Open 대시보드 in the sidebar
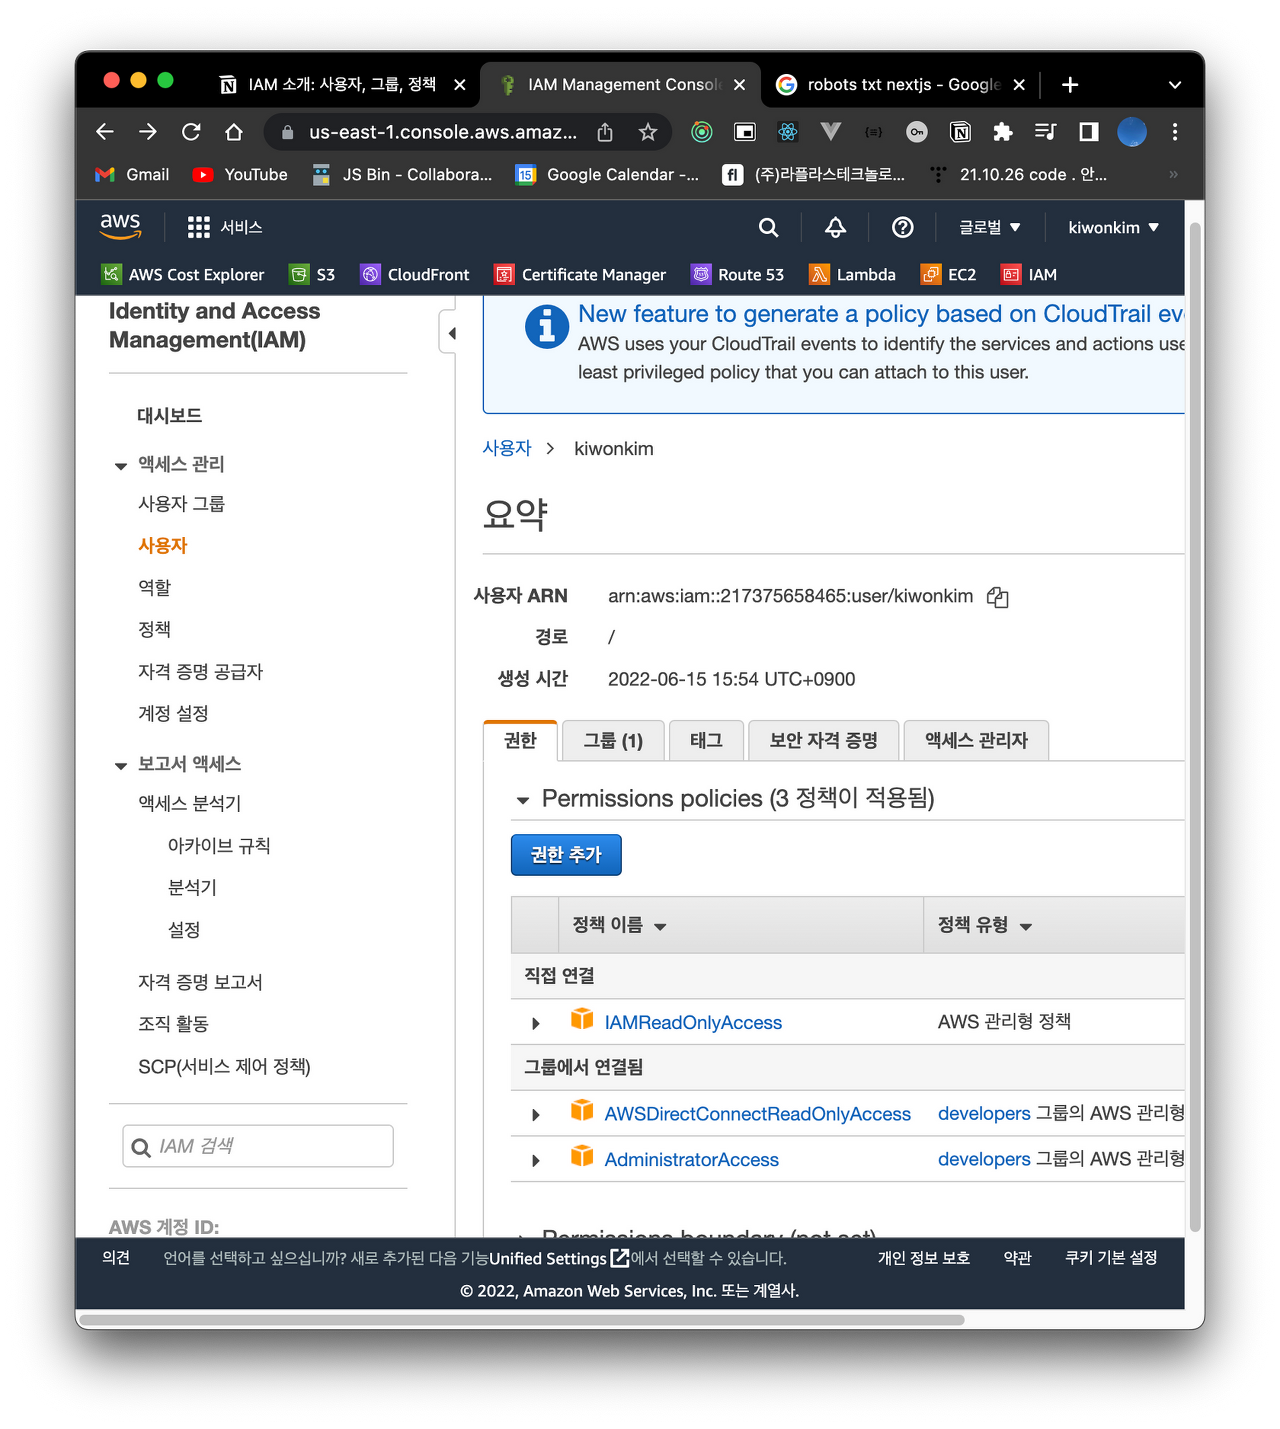The image size is (1280, 1429). coord(169,415)
